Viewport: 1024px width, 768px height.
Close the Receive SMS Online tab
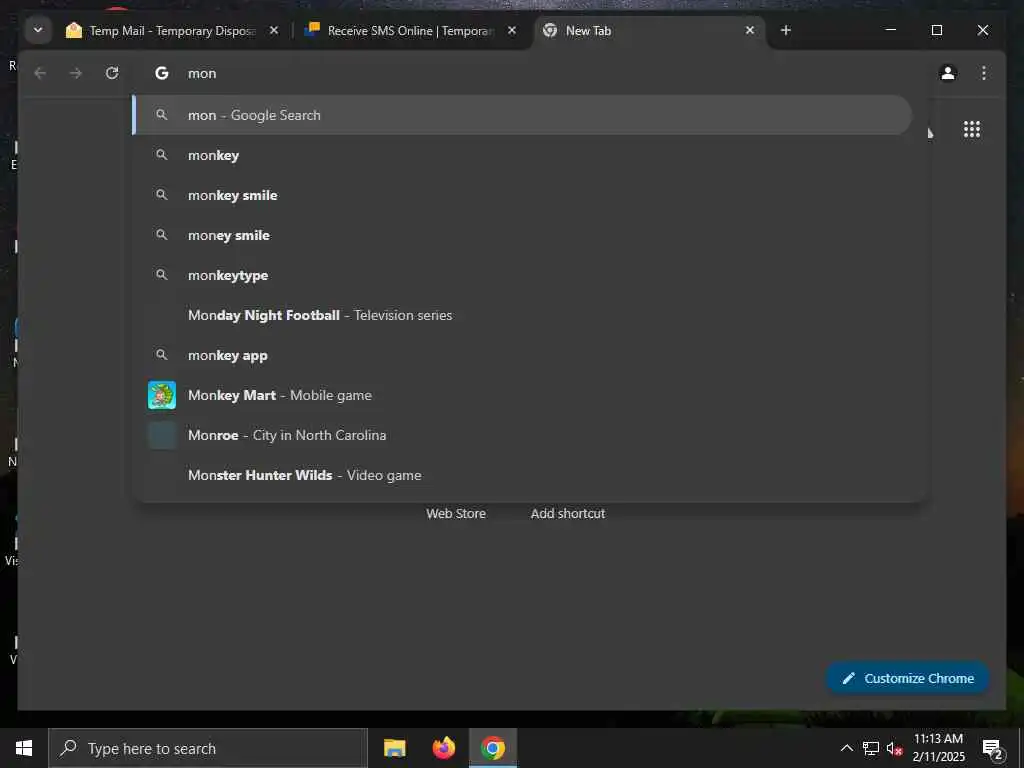[512, 31]
